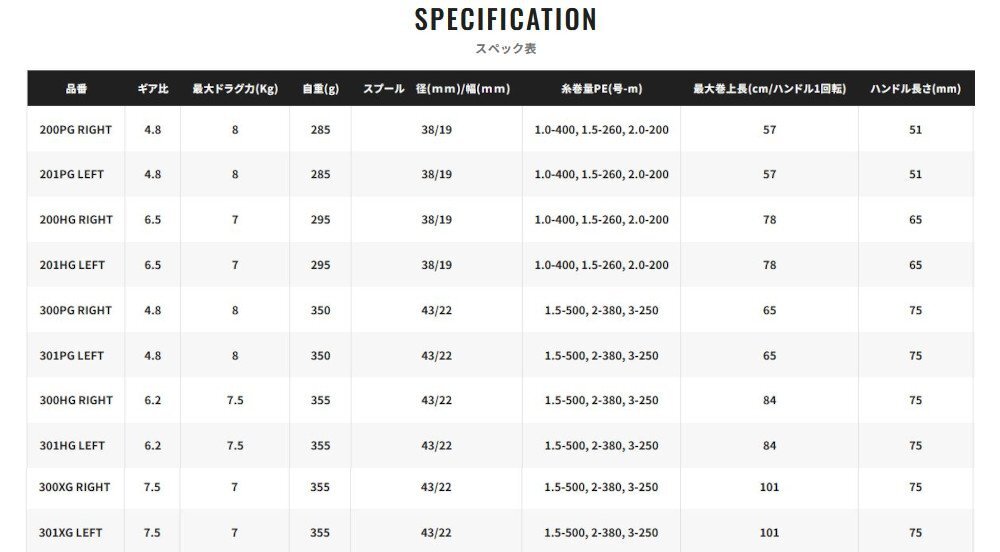Screen dimensions: 1000x552
Task: Select the 最大巻上長 column header
Action: (x=769, y=89)
